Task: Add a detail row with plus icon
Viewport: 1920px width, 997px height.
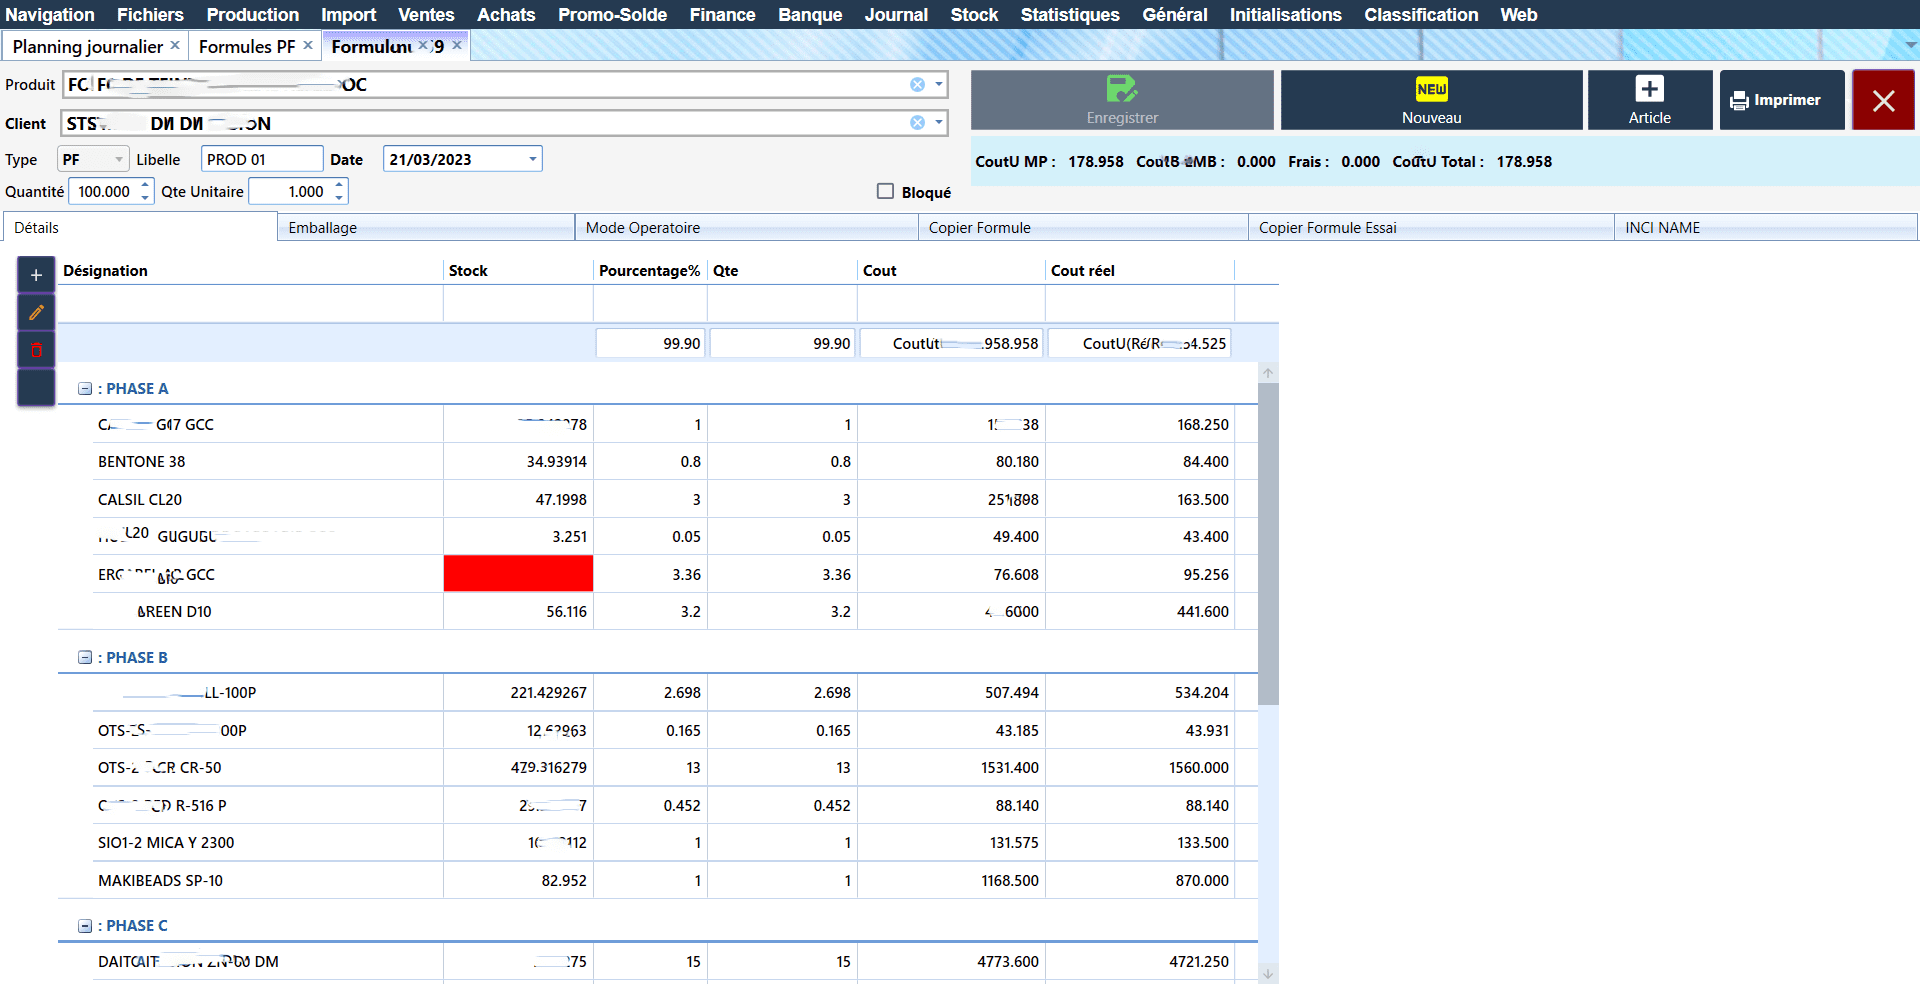Action: coord(36,275)
